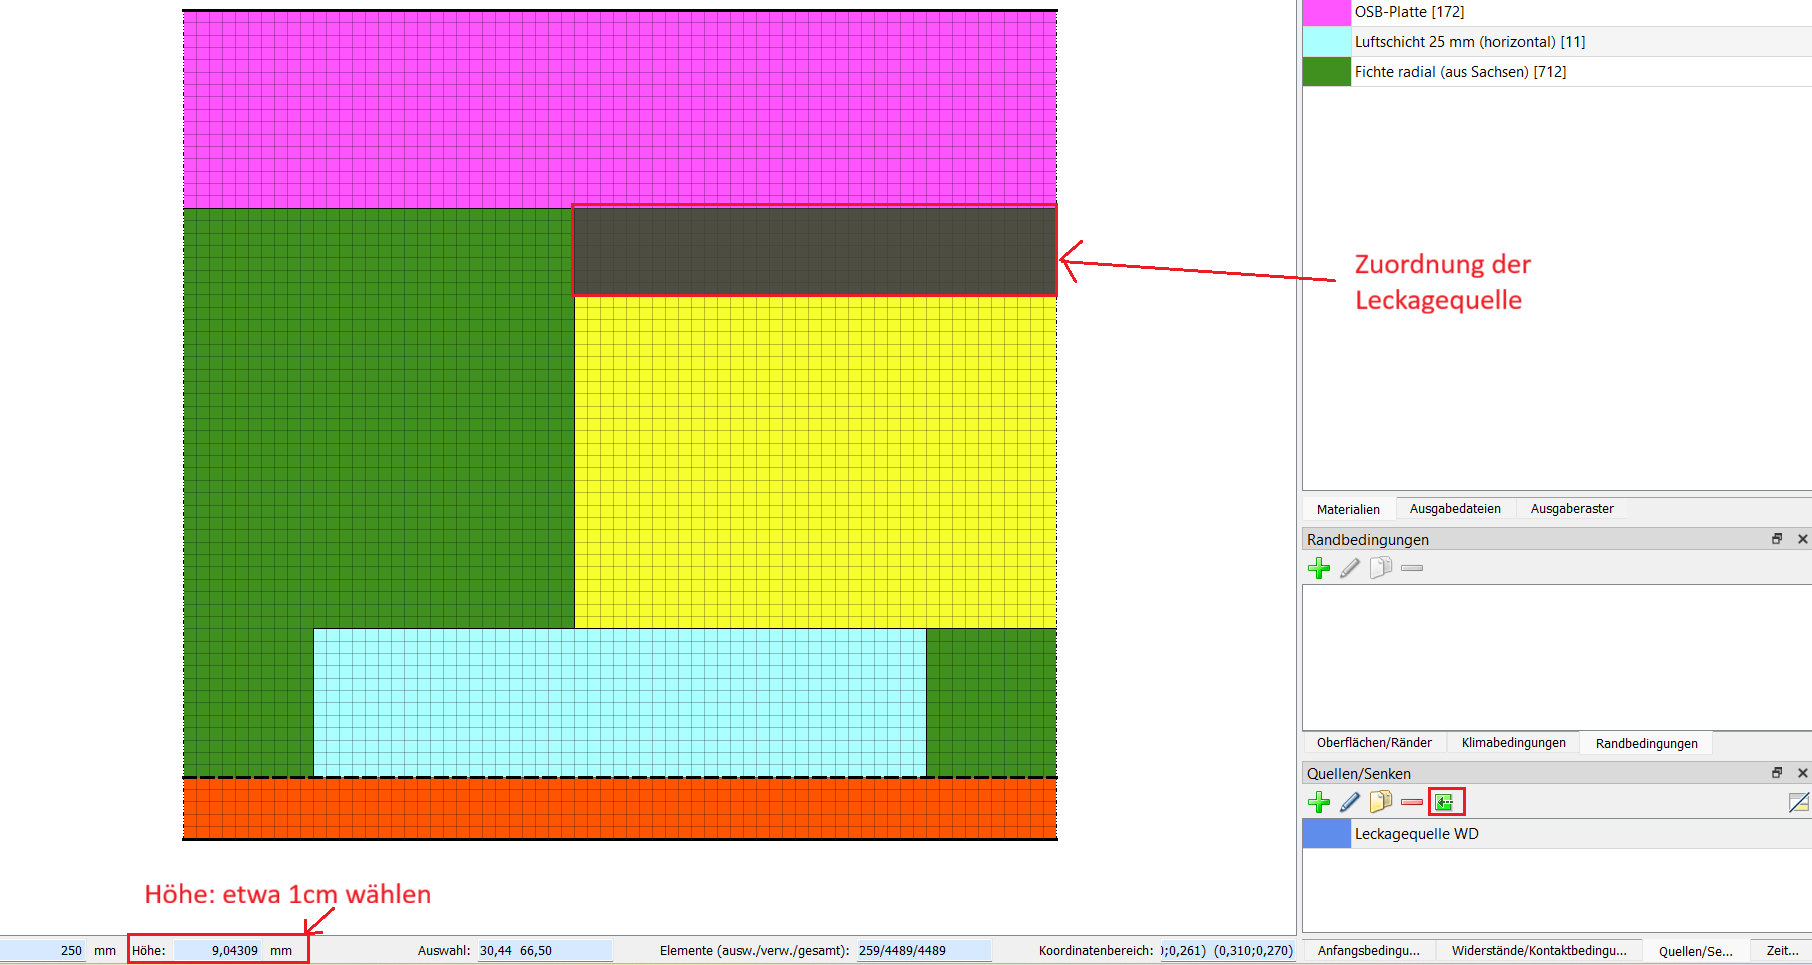Image resolution: width=1812 pixels, height=965 pixels.
Task: Add a new boundary condition in Randbedingungen
Action: pyautogui.click(x=1319, y=568)
